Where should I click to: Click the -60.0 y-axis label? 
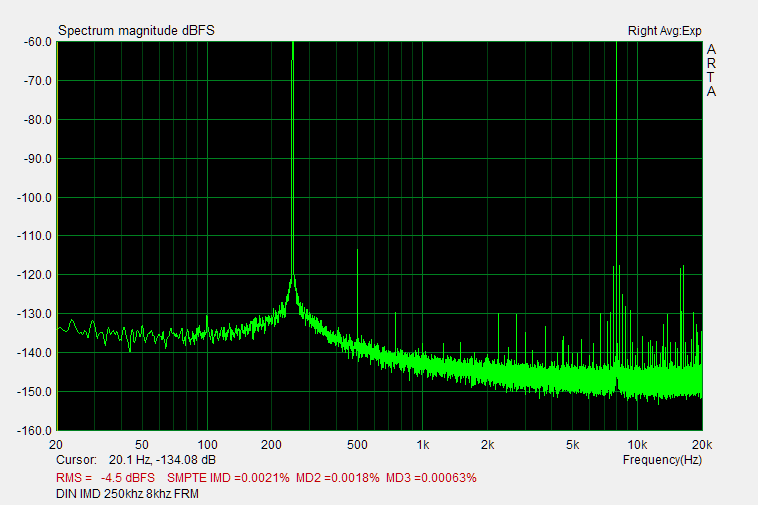37,42
